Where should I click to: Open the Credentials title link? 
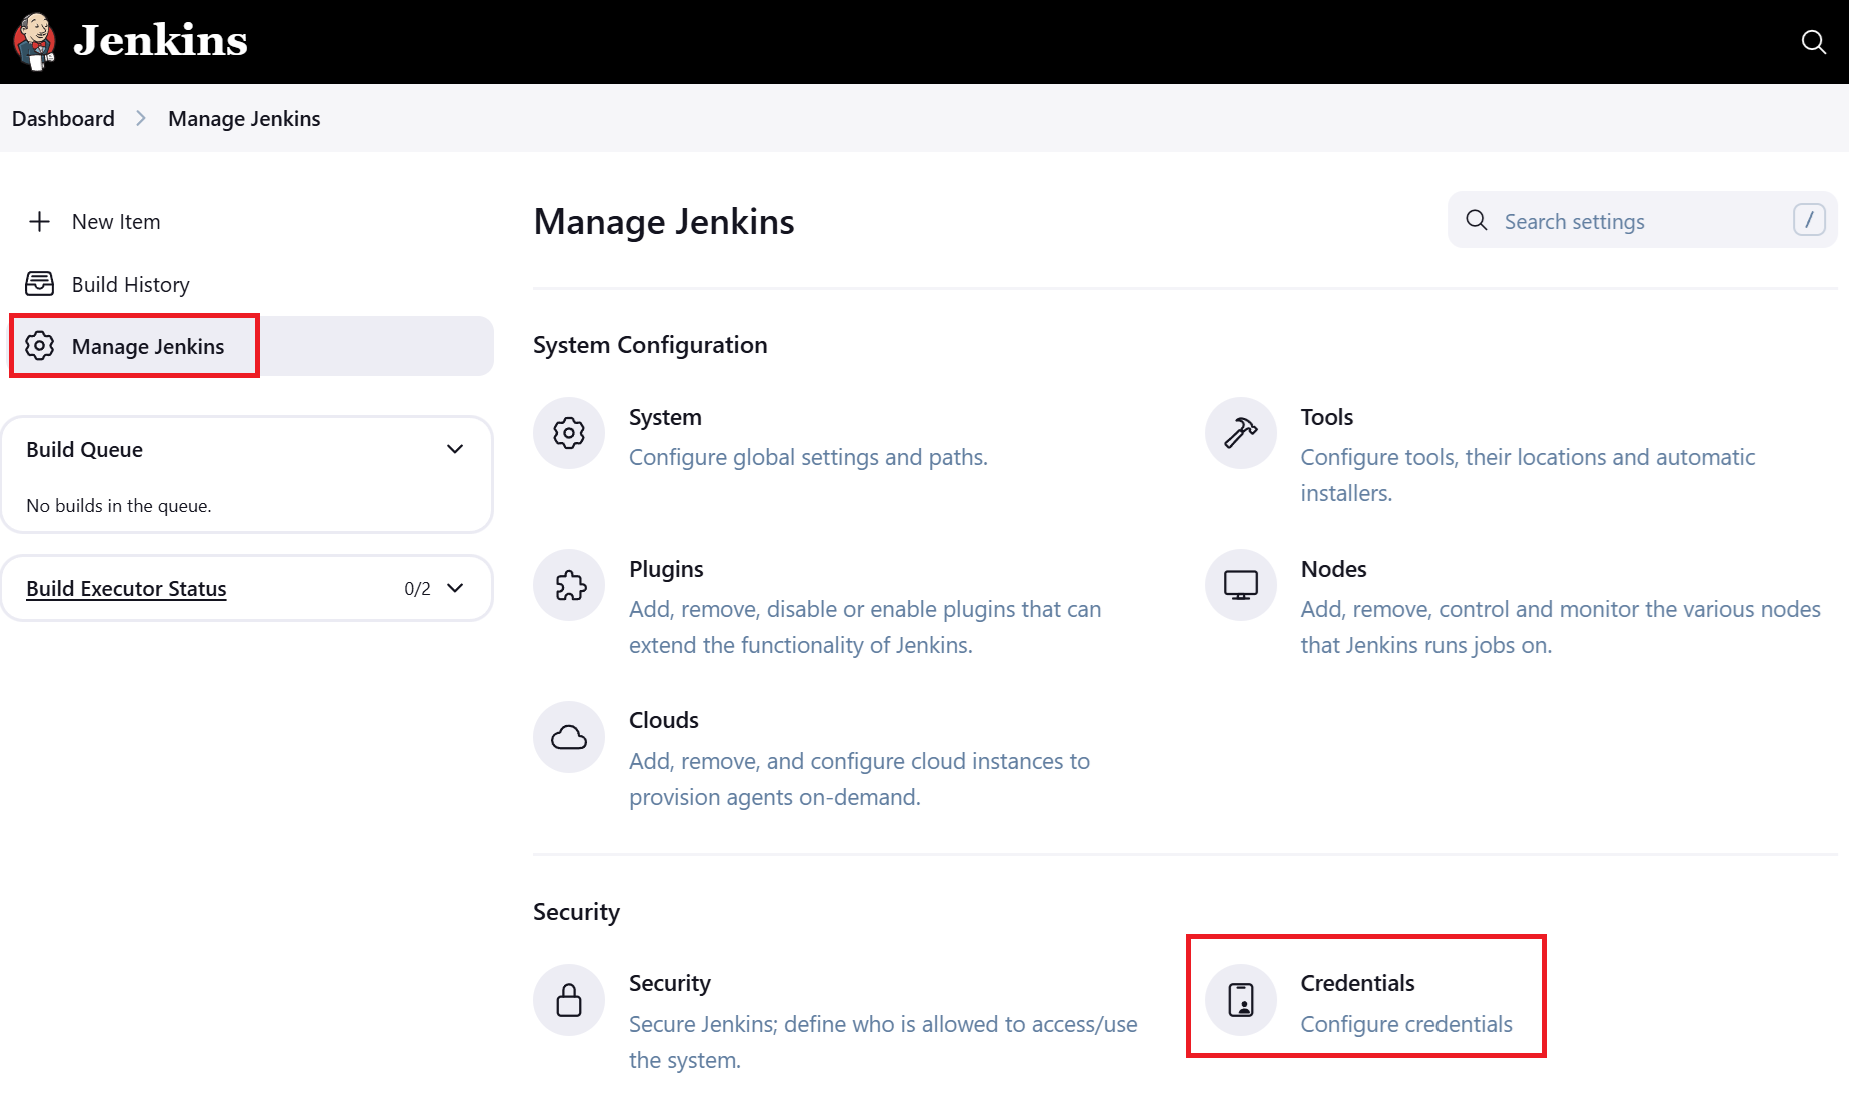pyautogui.click(x=1357, y=983)
